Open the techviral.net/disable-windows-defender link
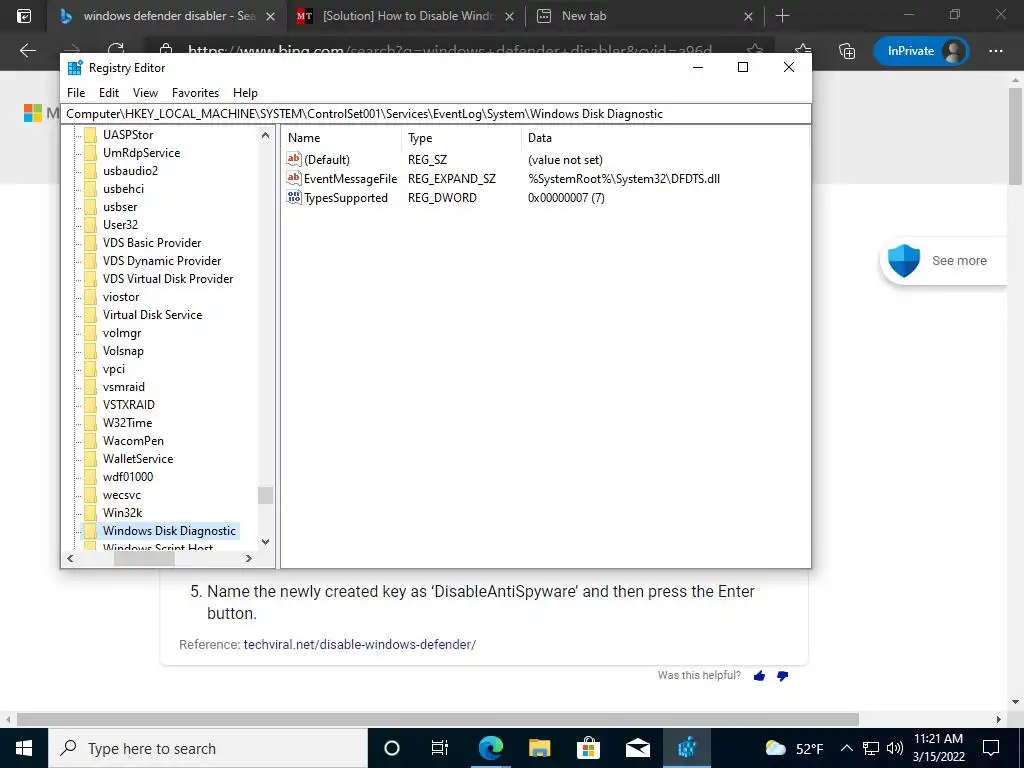This screenshot has width=1024, height=768. click(360, 645)
